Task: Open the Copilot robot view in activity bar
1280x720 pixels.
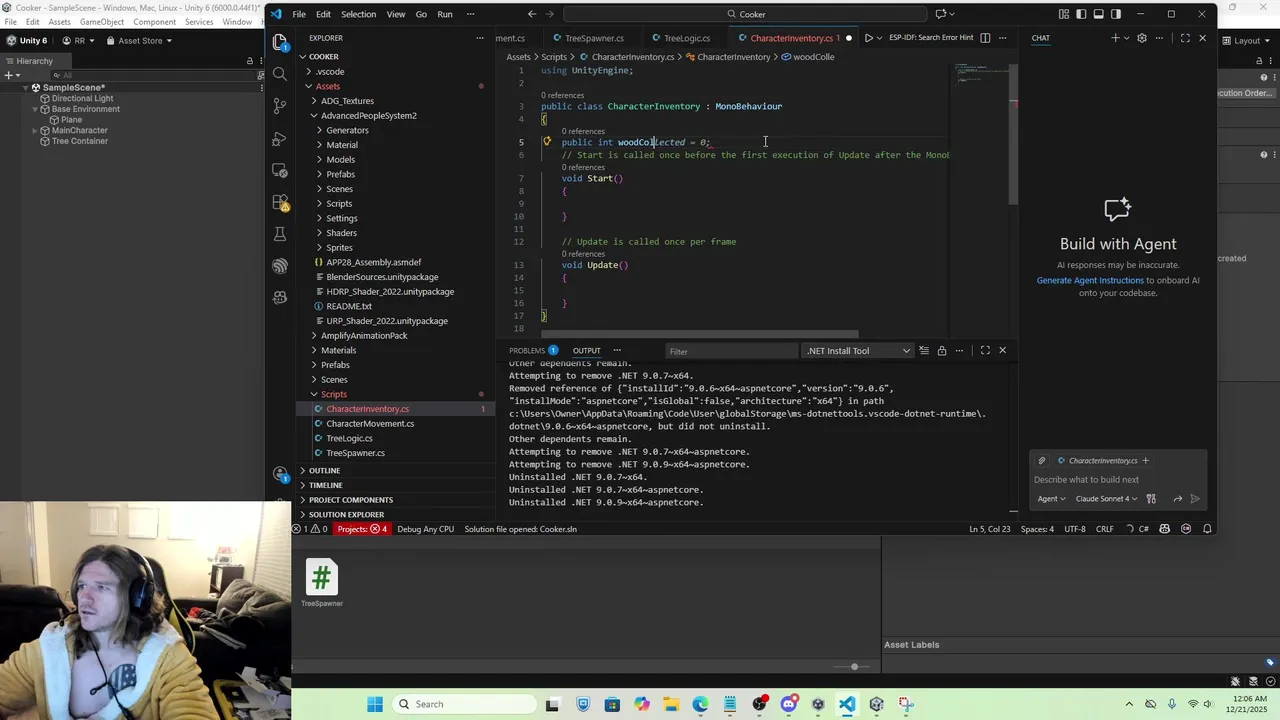Action: (x=280, y=298)
